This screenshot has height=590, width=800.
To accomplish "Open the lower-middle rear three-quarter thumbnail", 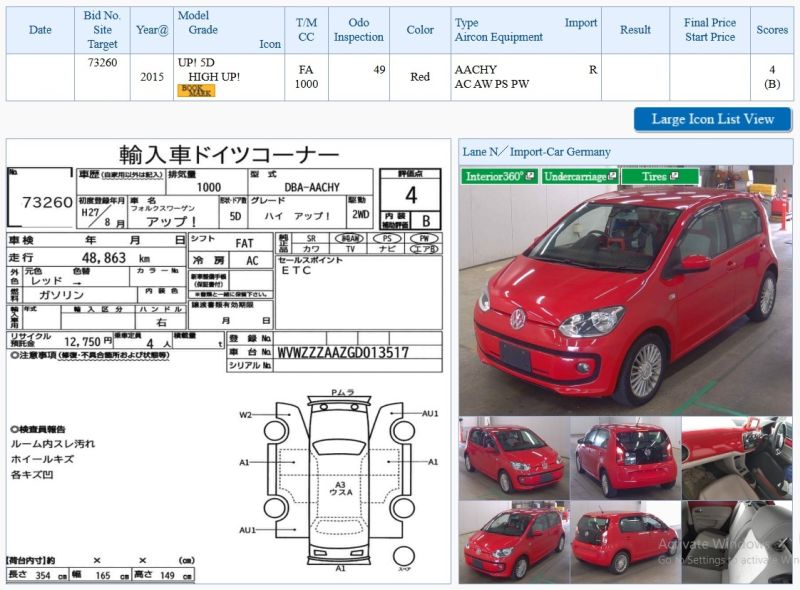I will (x=626, y=542).
